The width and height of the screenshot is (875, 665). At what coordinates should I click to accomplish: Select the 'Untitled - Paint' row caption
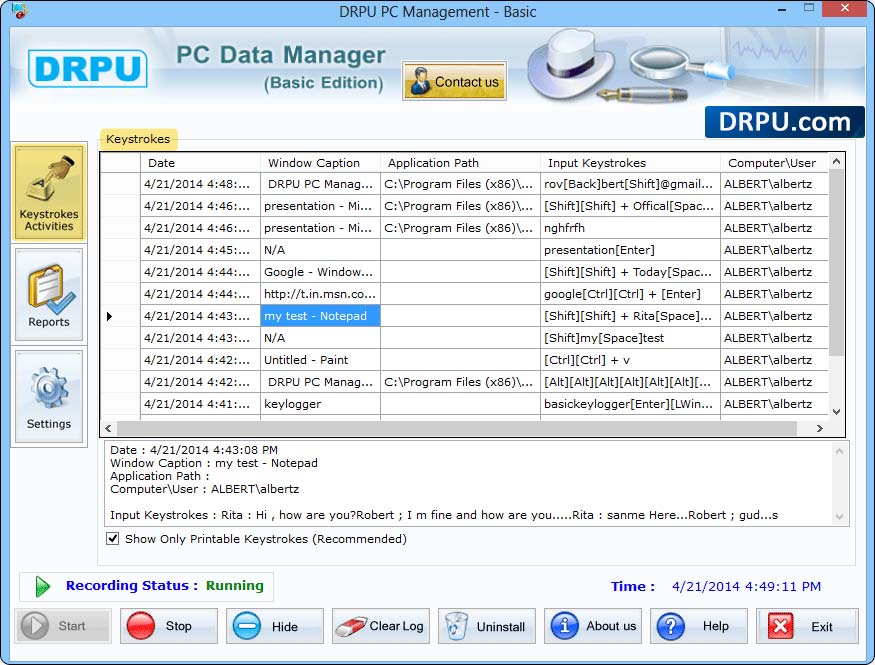click(x=320, y=360)
